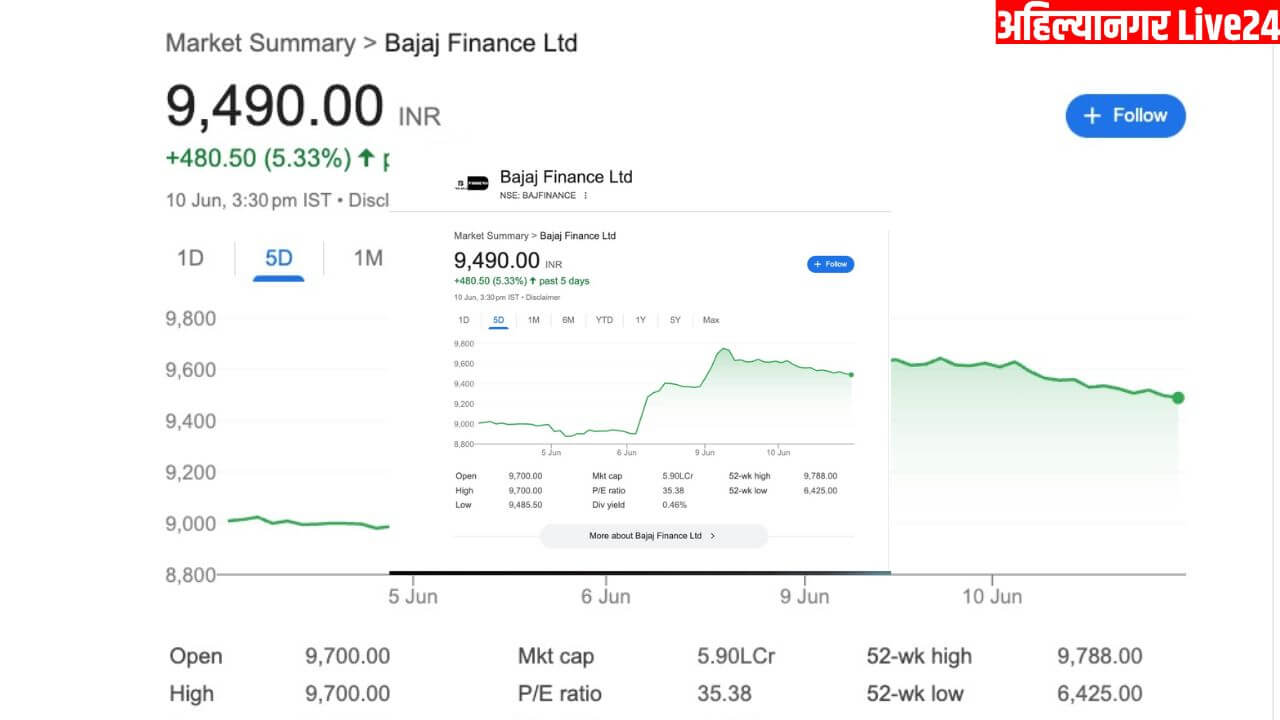Click the green endpoint dot on the large chart
This screenshot has height=720, width=1280.
click(x=1178, y=398)
